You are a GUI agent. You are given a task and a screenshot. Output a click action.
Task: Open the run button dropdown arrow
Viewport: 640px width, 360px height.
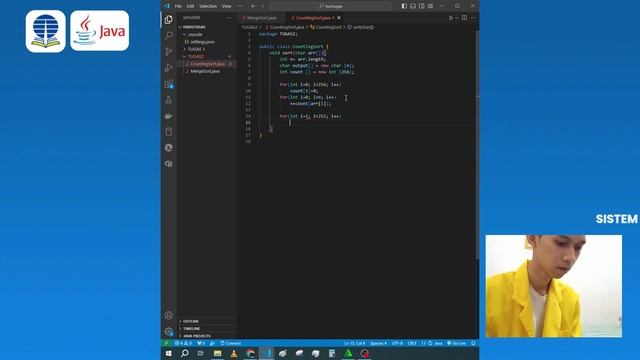(x=456, y=18)
